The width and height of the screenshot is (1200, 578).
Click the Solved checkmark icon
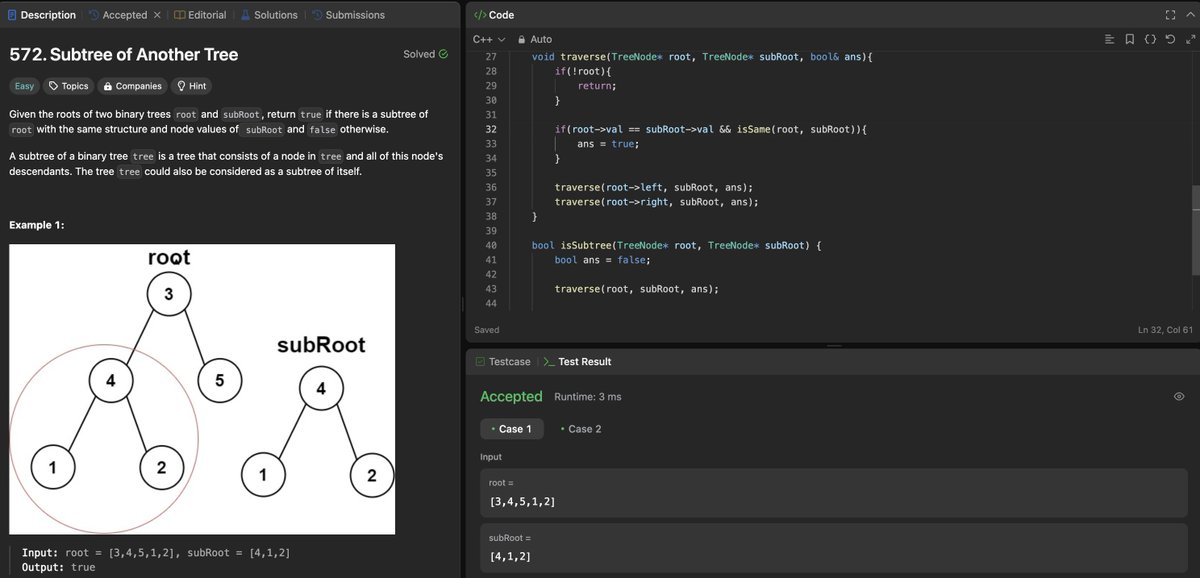click(x=443, y=54)
